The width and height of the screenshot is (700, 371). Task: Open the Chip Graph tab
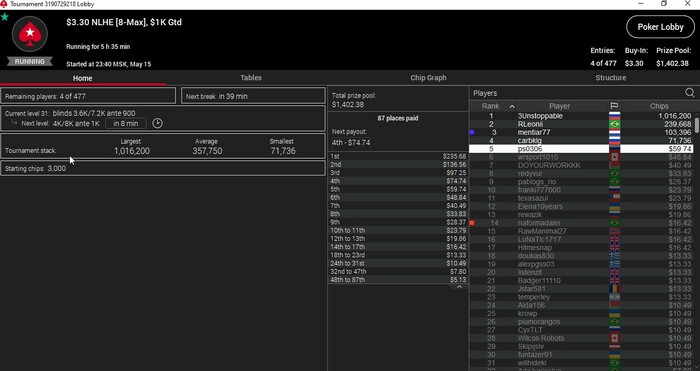pyautogui.click(x=428, y=78)
